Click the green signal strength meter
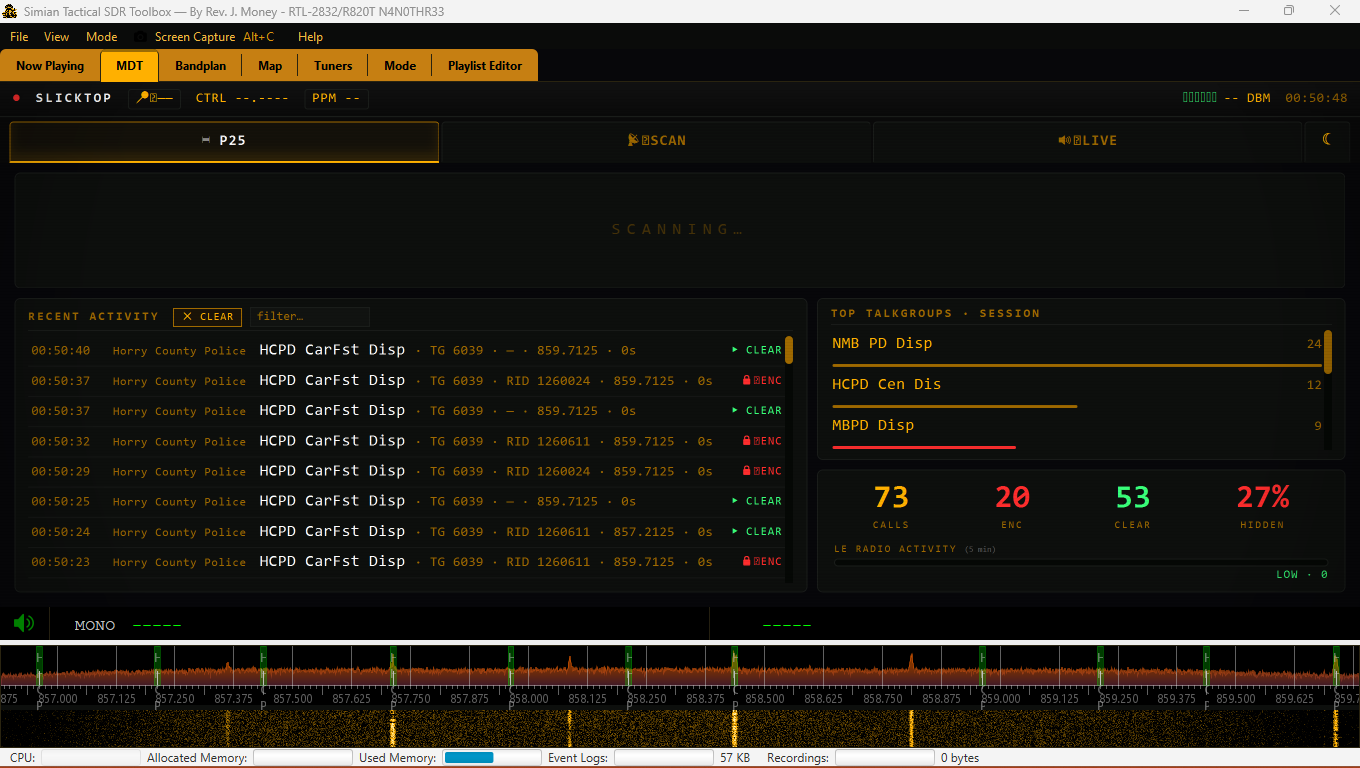 point(1200,98)
